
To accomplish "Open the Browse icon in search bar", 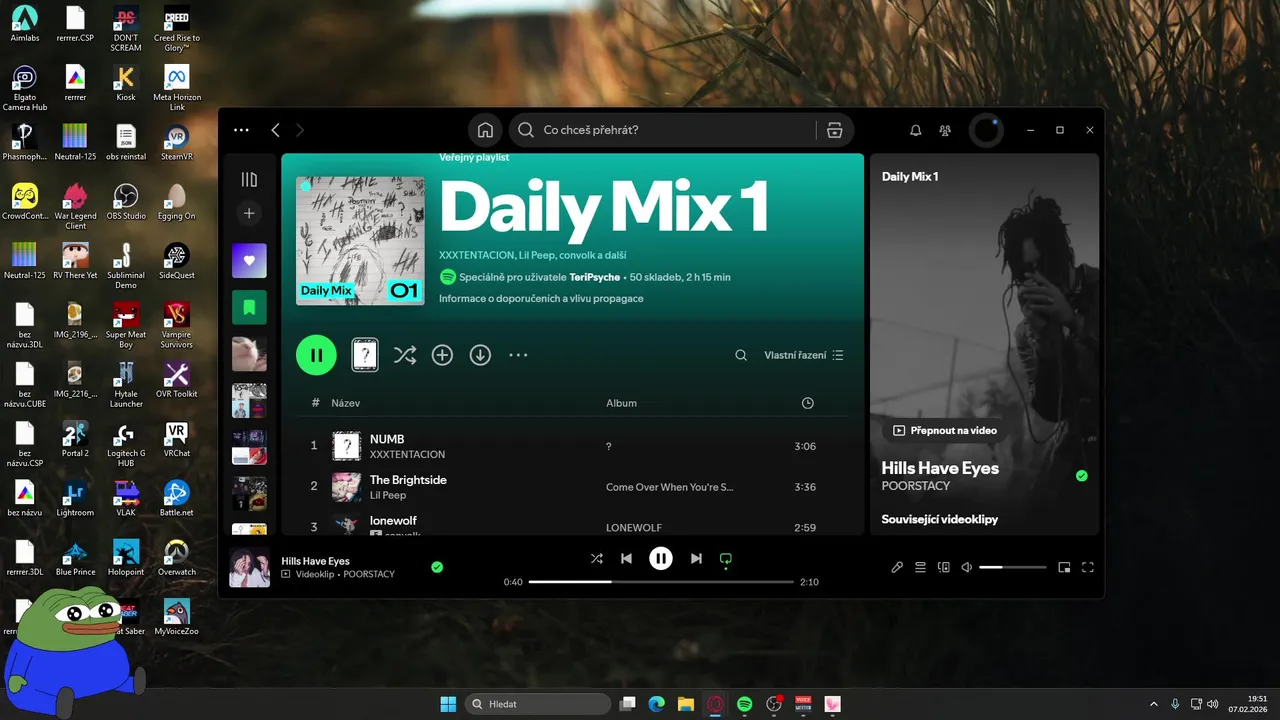I will [x=834, y=130].
